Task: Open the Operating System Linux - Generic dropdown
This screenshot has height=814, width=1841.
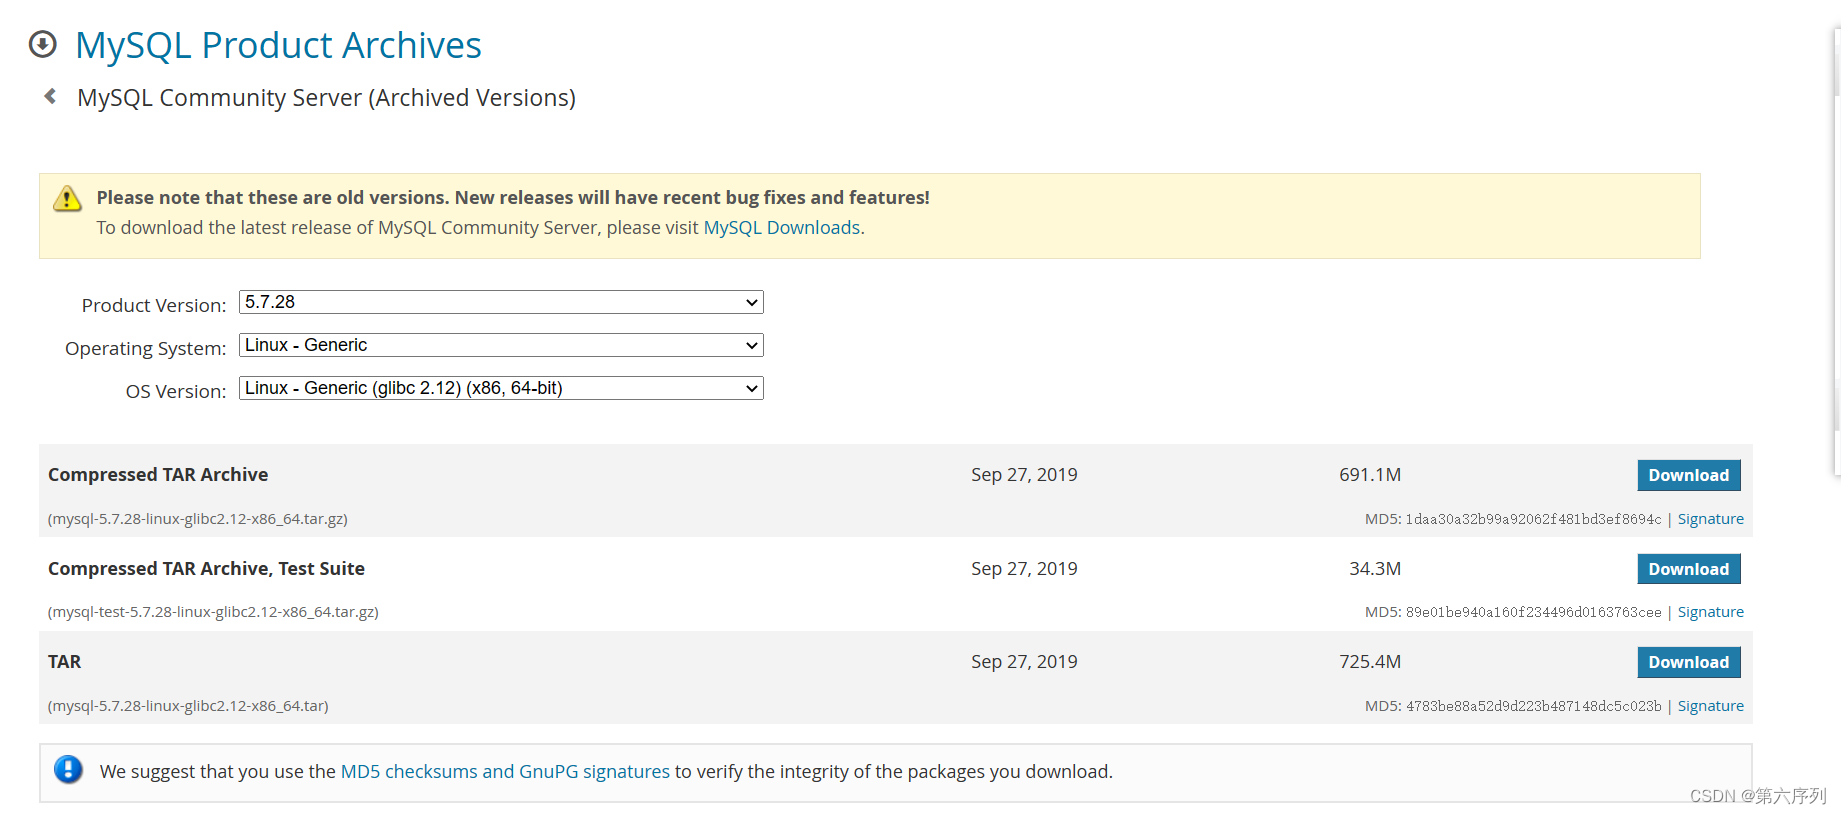Action: [x=501, y=345]
